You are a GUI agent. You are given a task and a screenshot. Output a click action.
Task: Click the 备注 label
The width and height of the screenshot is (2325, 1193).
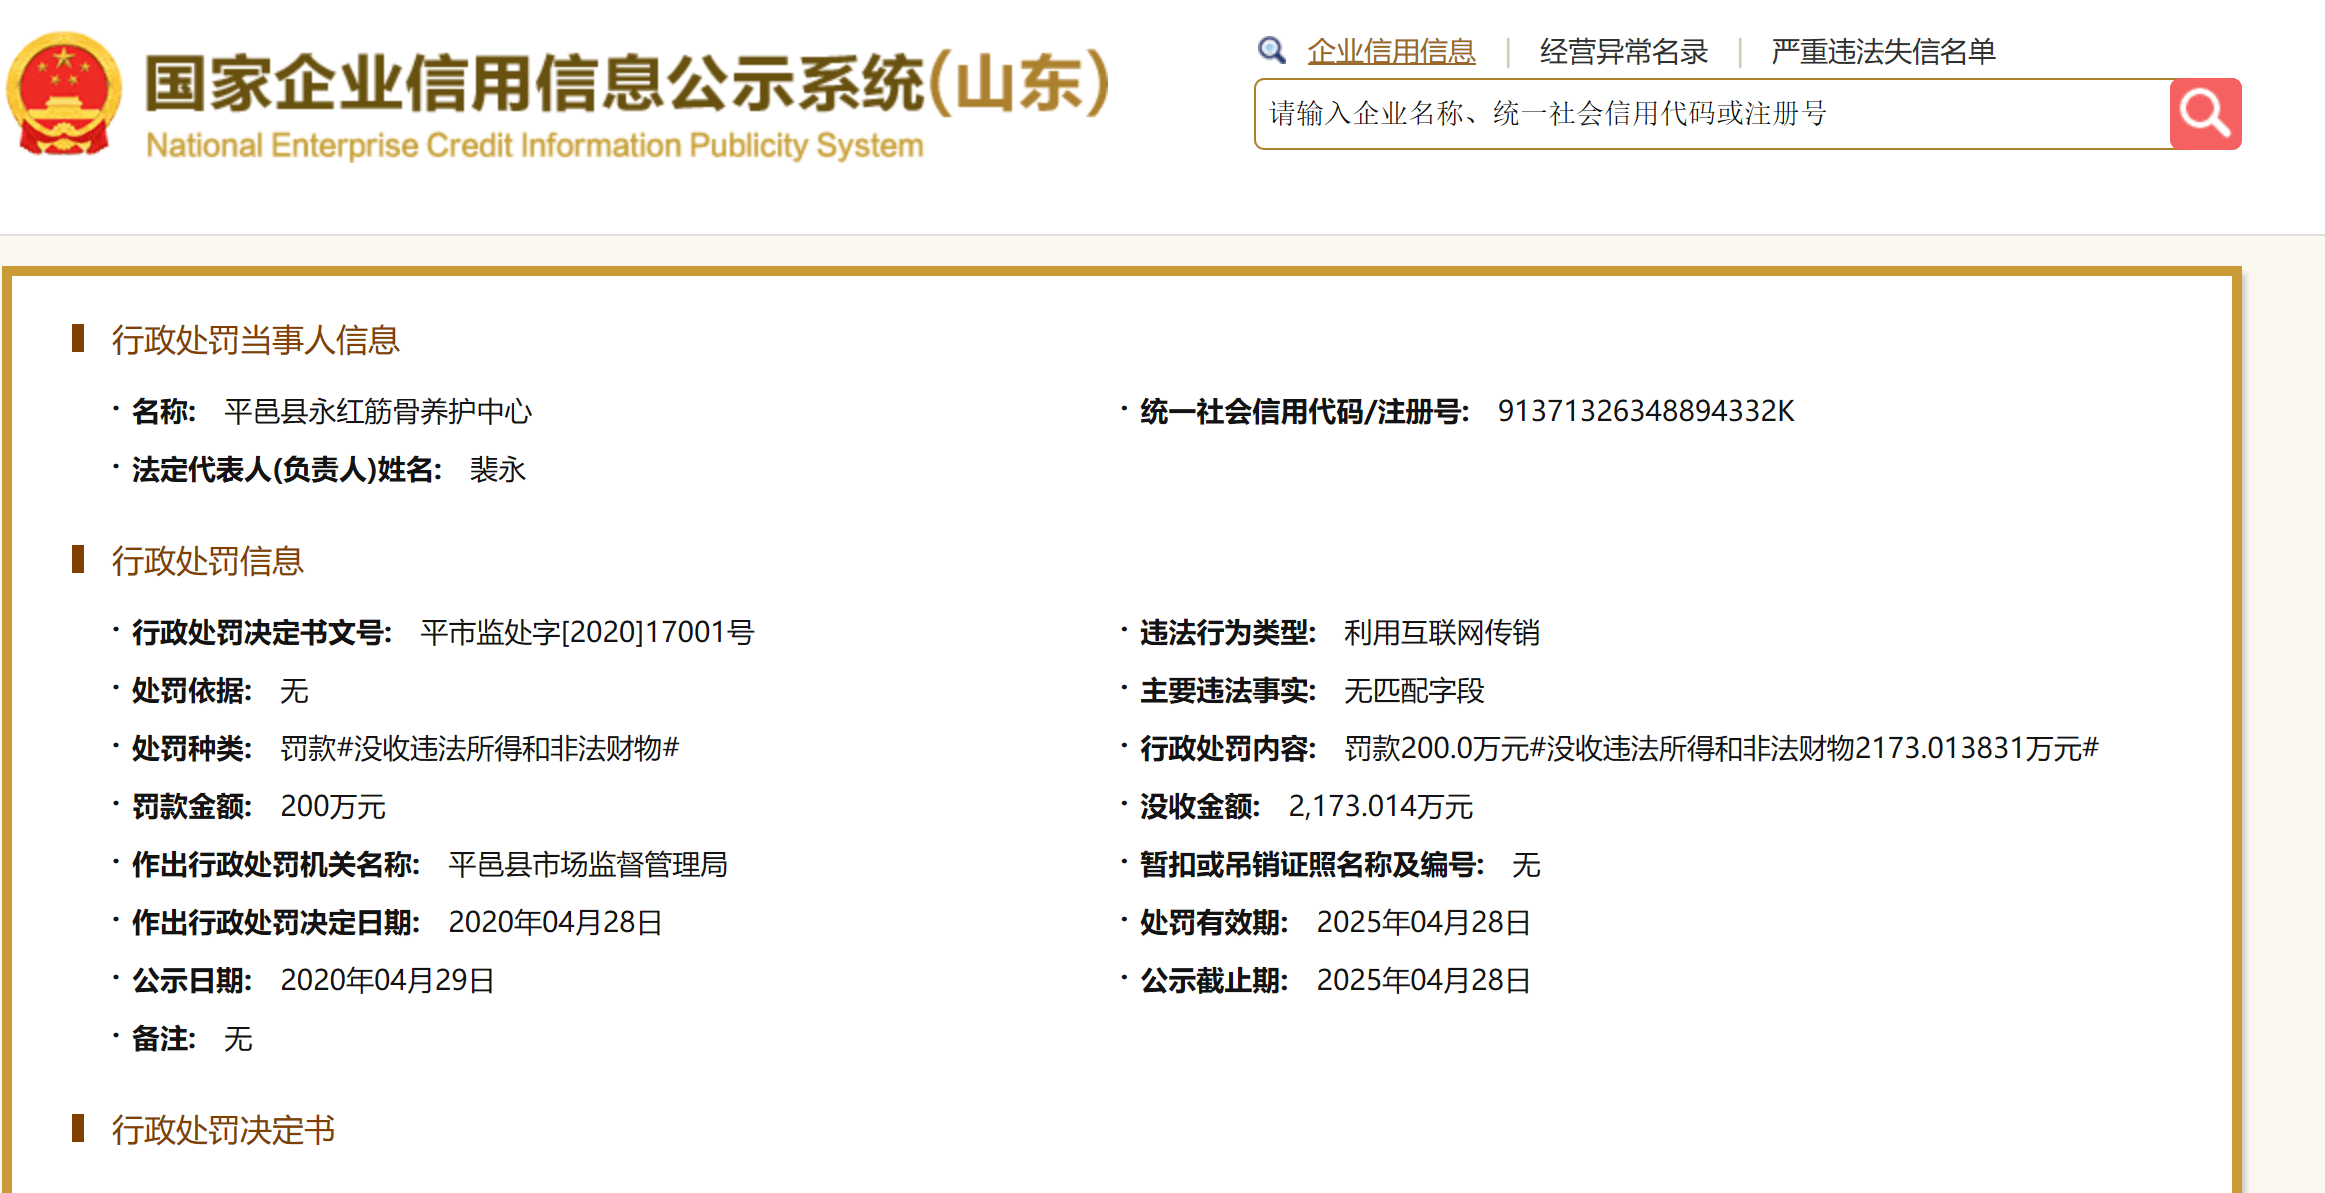coord(164,1038)
